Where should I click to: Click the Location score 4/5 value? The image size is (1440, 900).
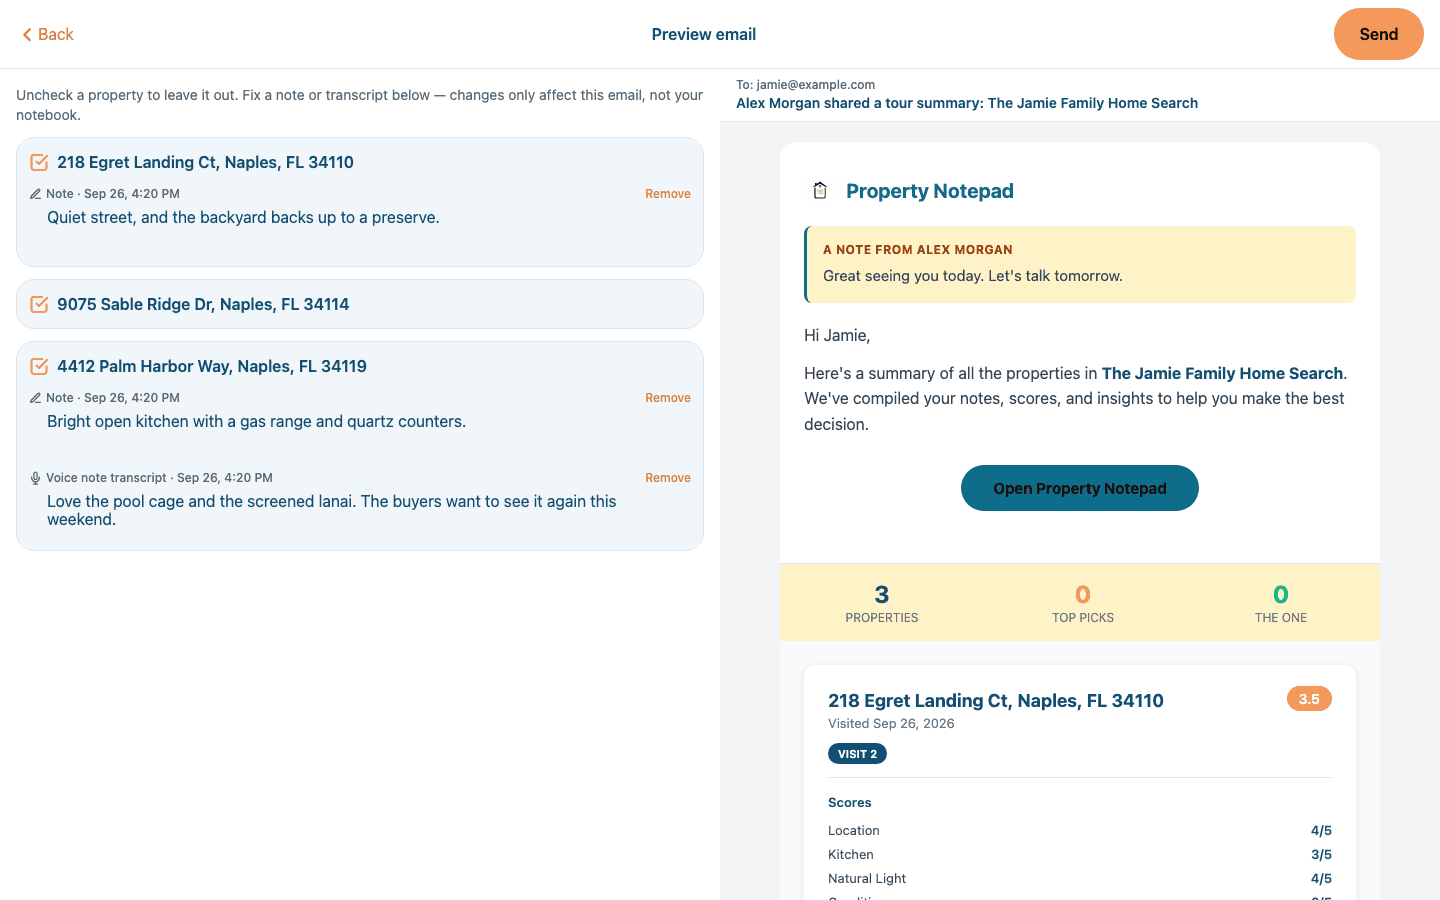[1321, 831]
